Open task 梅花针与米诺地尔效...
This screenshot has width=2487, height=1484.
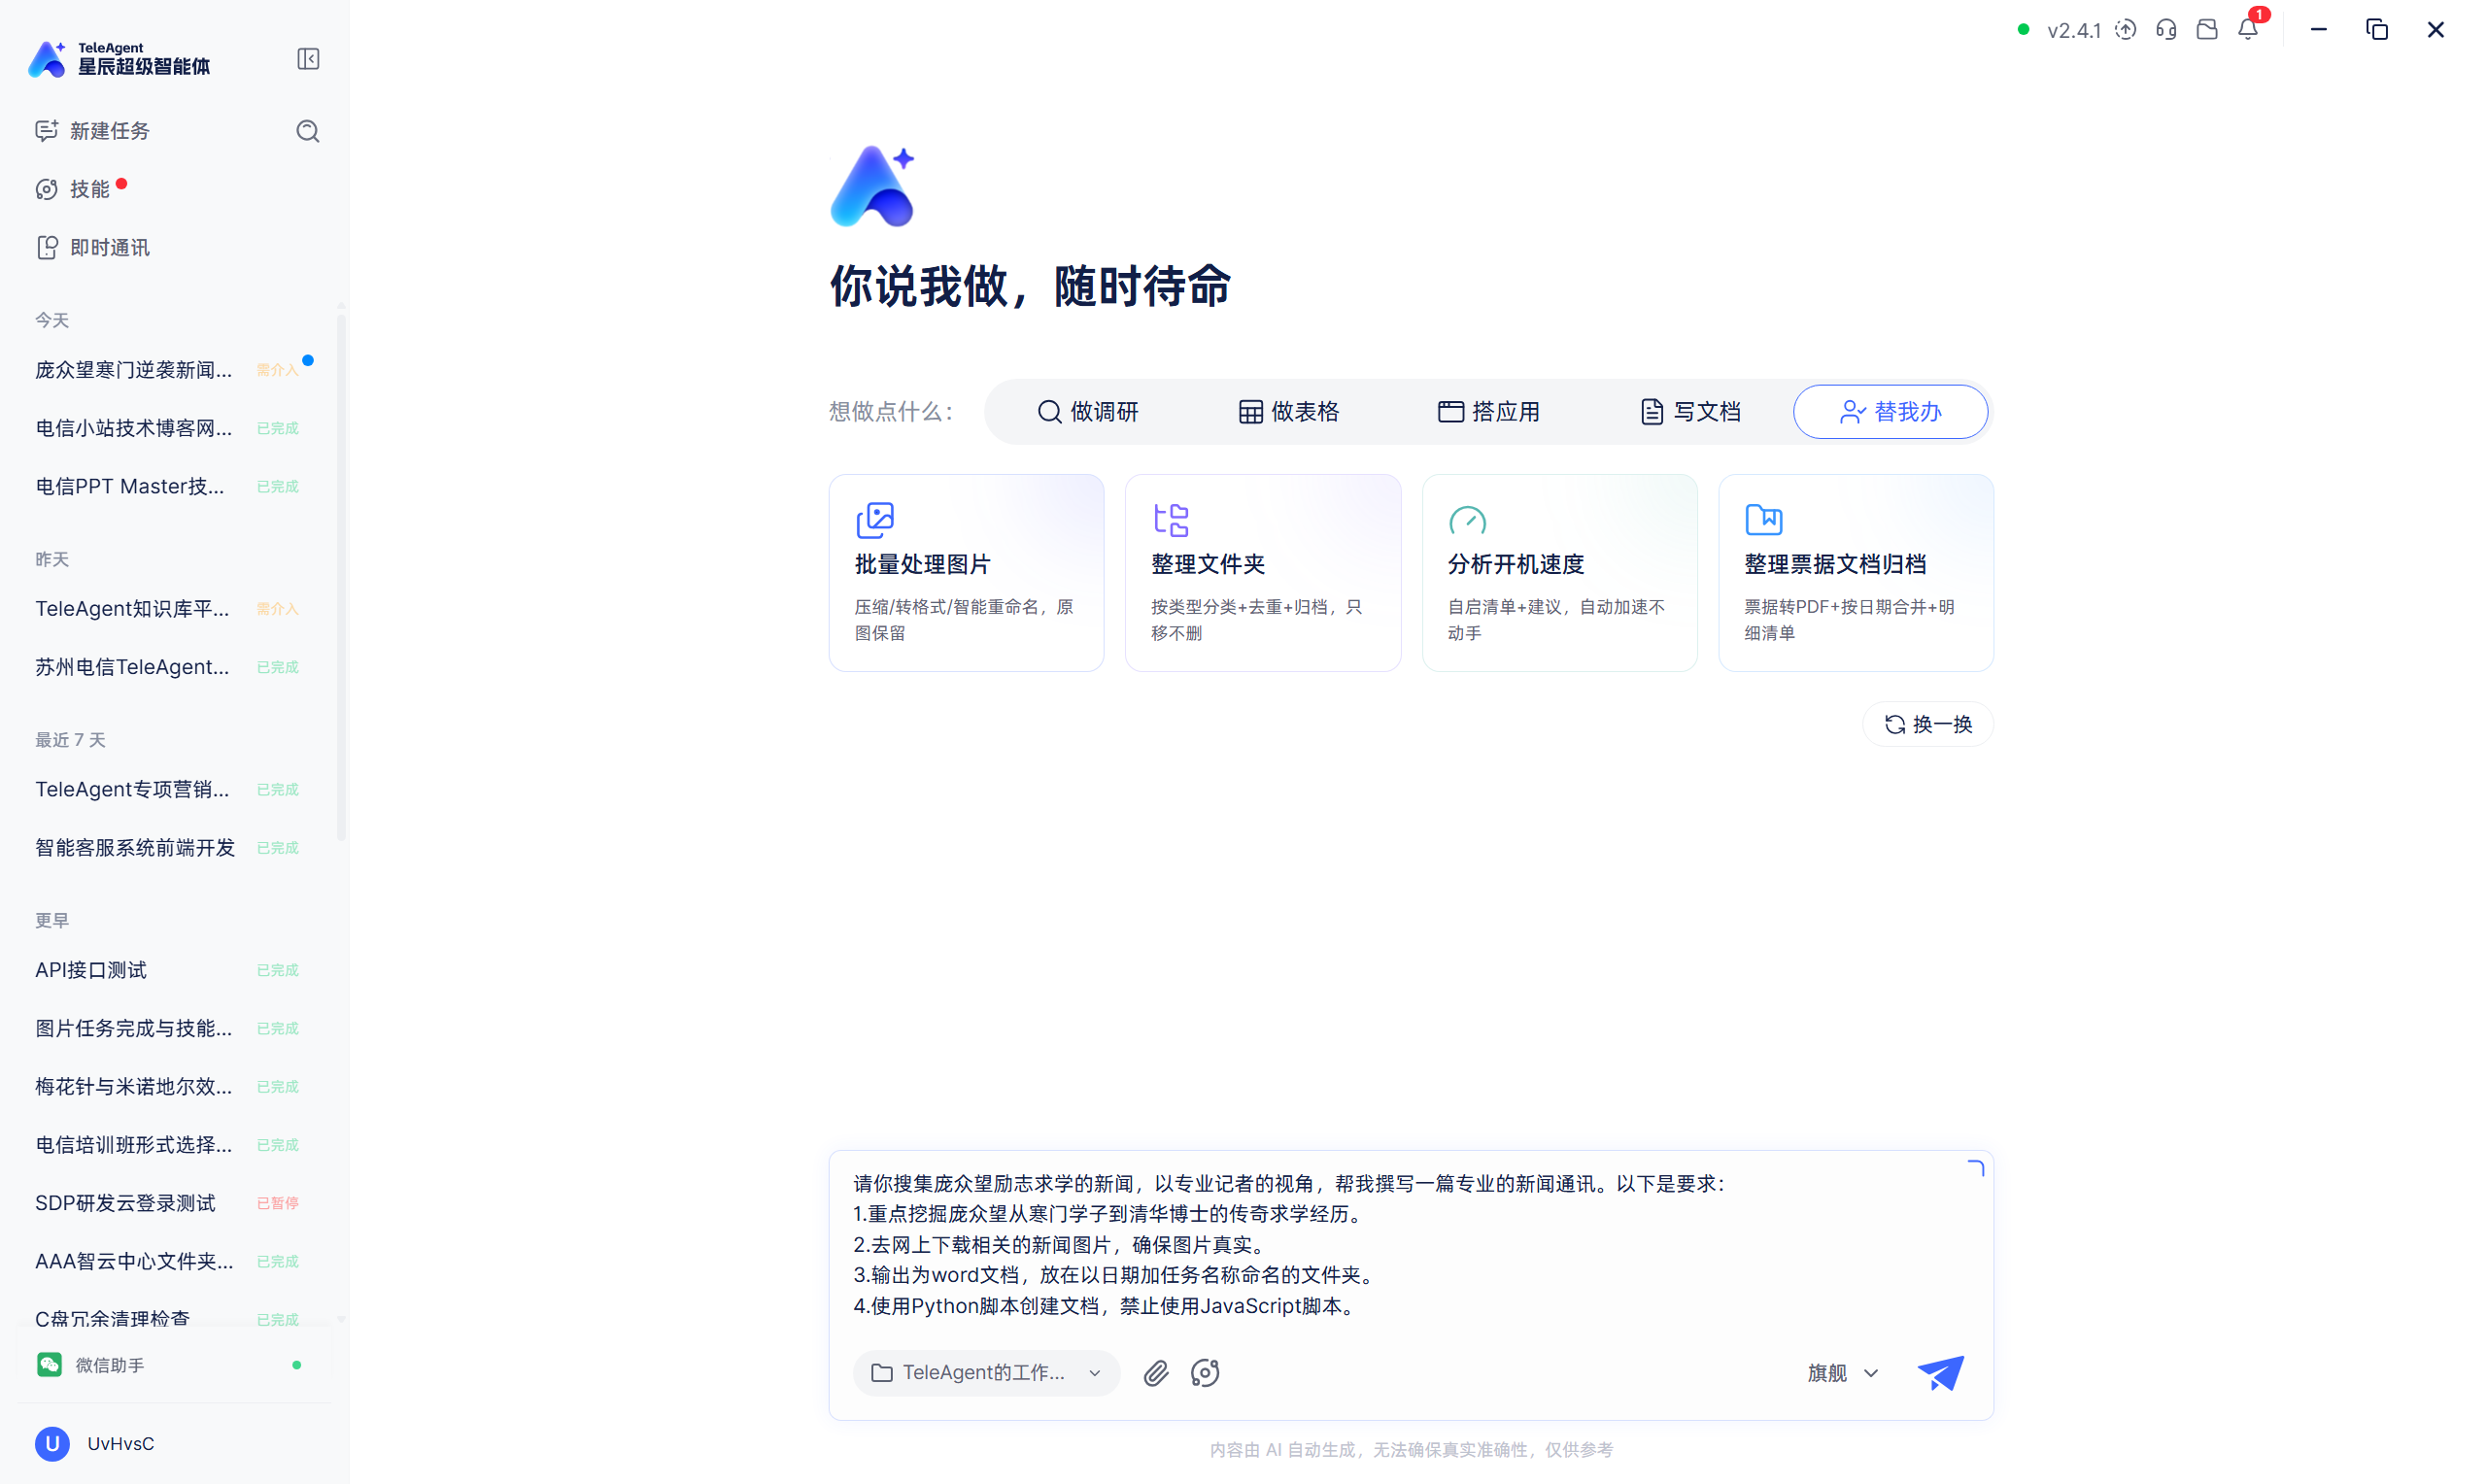168,1087
